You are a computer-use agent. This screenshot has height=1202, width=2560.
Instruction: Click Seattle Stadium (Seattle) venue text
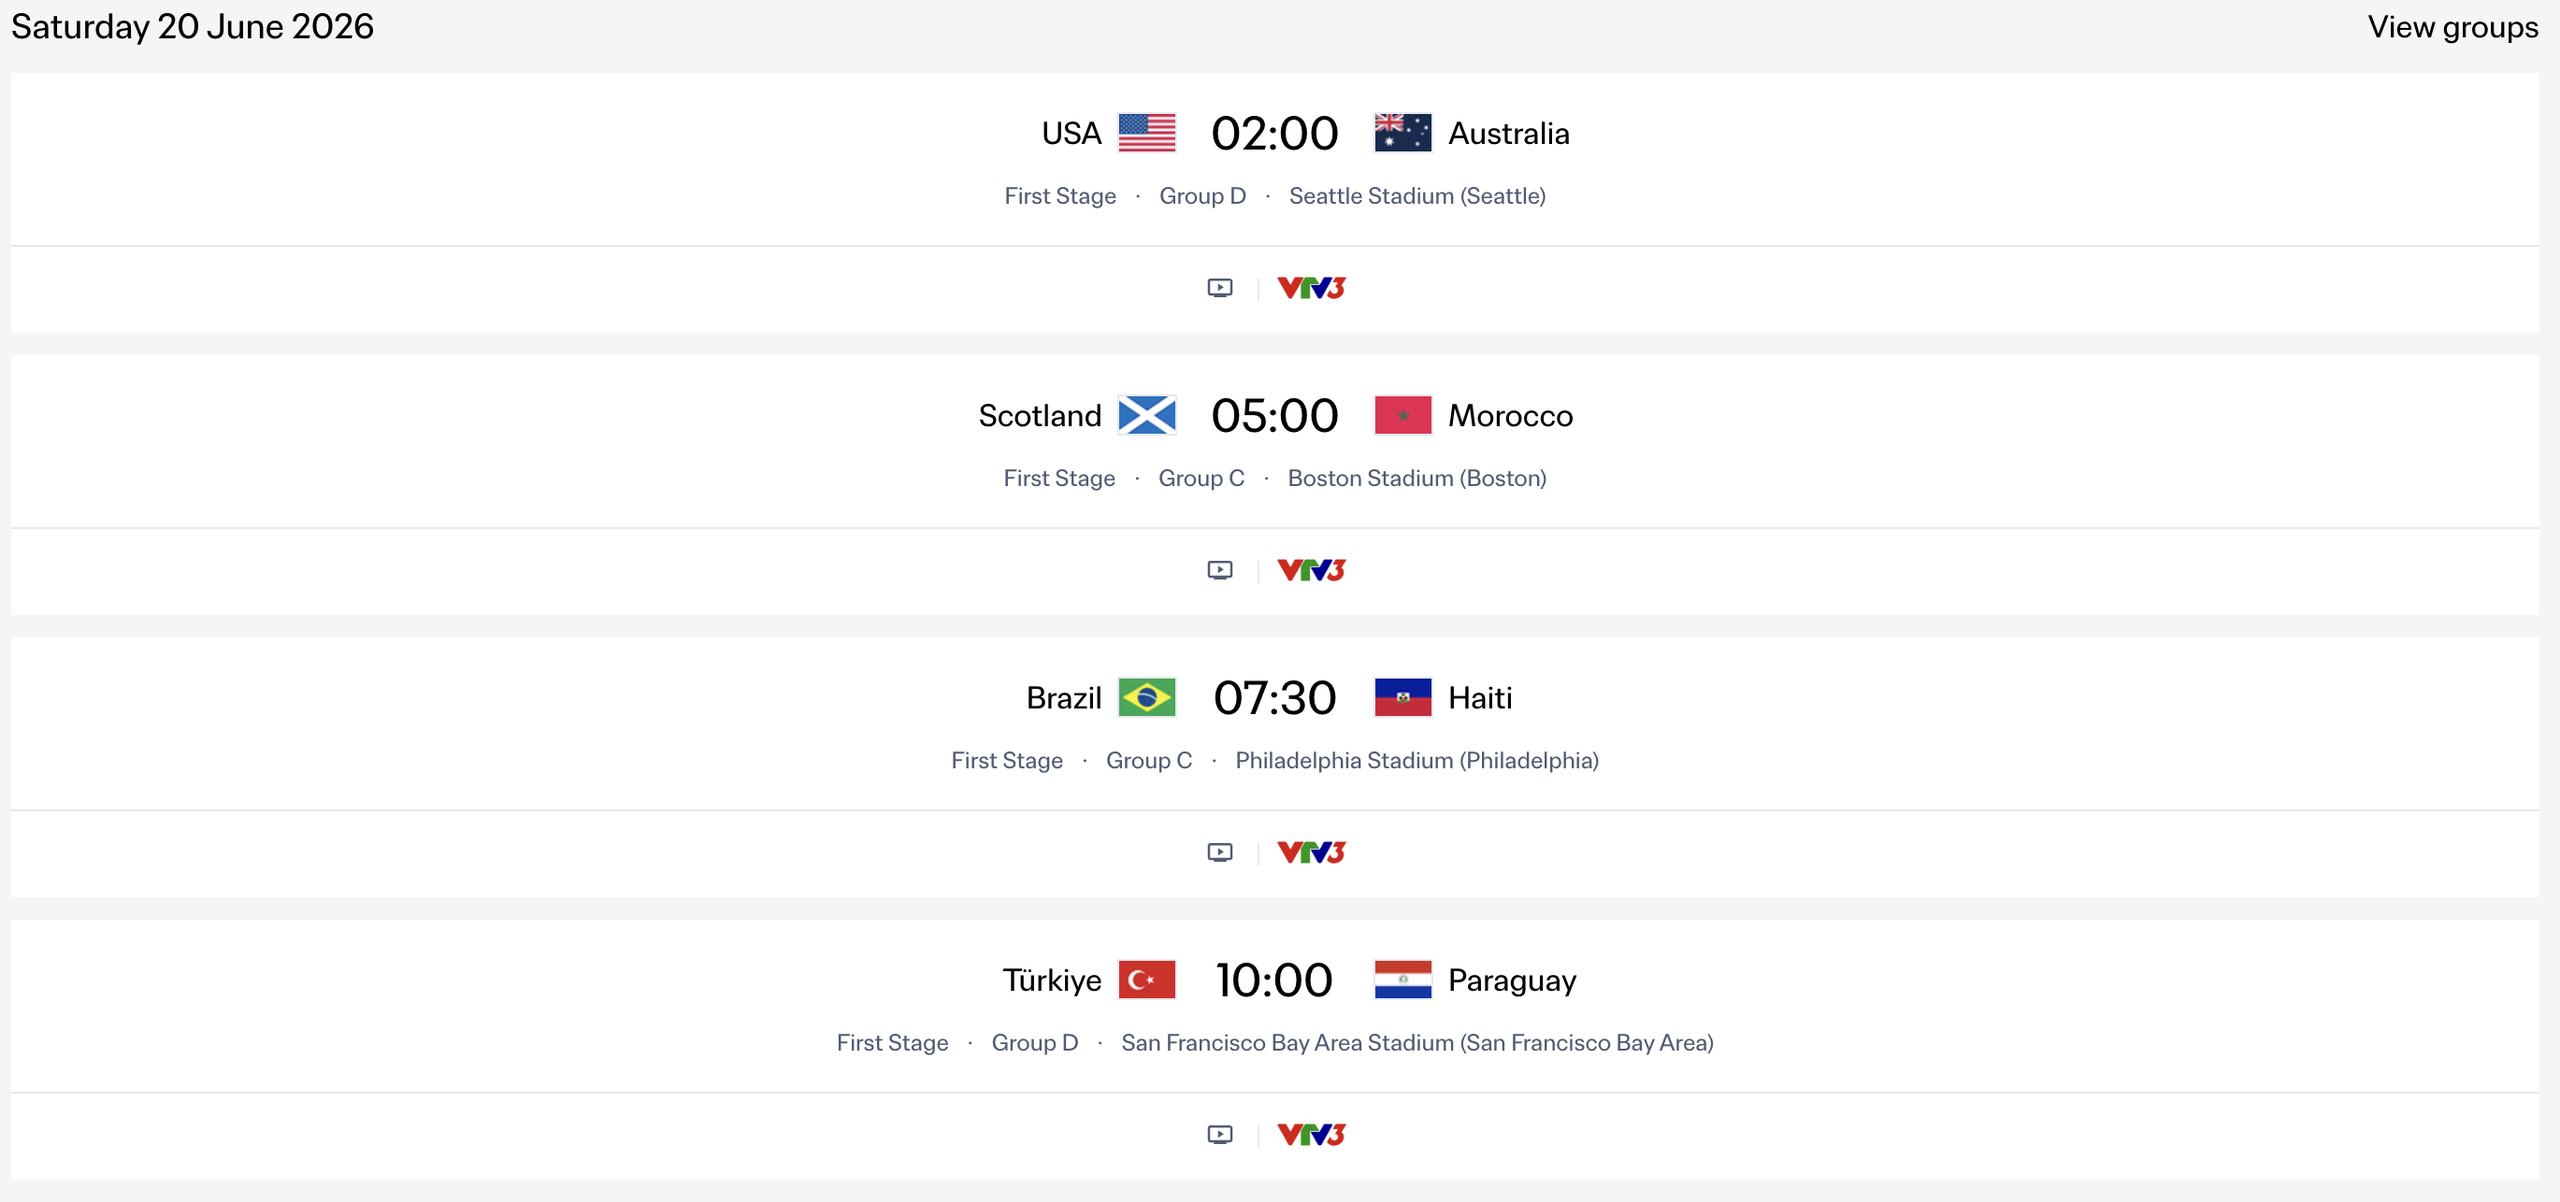pyautogui.click(x=1418, y=196)
